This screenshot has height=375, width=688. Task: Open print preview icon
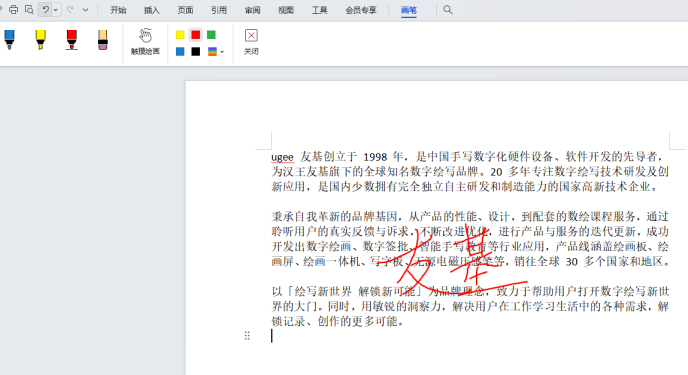[29, 10]
